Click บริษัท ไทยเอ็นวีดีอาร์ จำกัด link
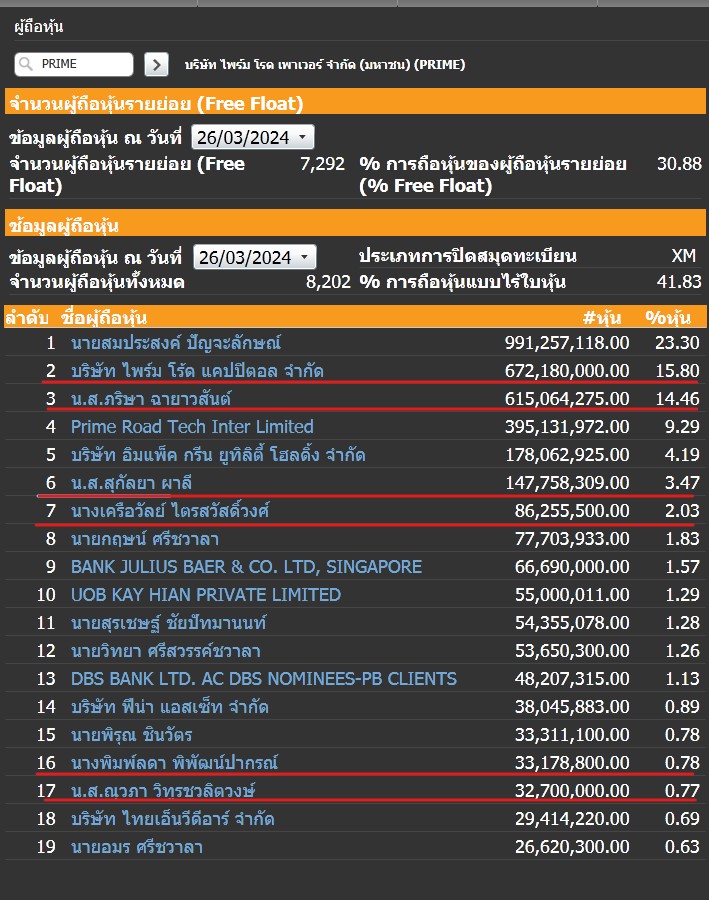709x900 pixels. [172, 819]
